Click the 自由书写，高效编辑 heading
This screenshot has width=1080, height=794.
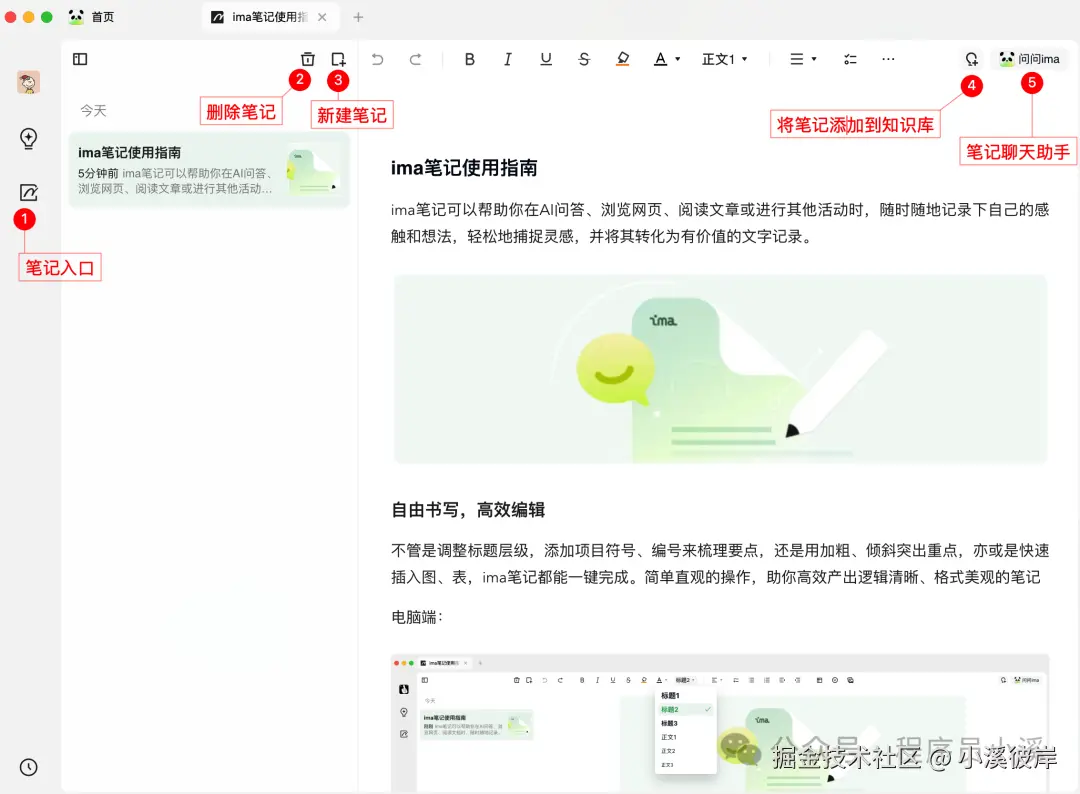(x=468, y=510)
